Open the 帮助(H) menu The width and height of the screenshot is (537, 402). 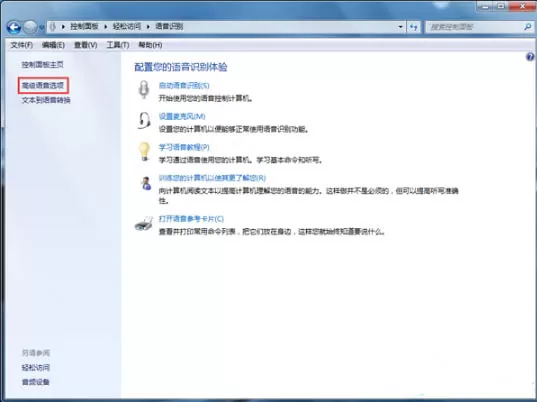point(150,45)
